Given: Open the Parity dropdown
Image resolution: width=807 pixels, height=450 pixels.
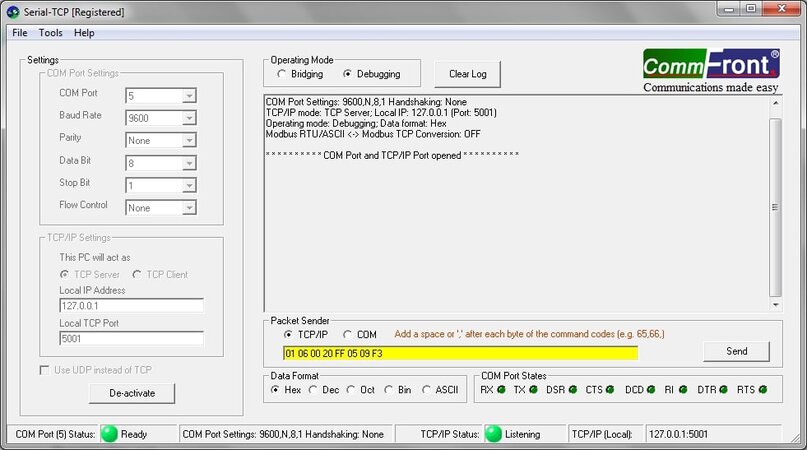Looking at the screenshot, I should tap(189, 141).
